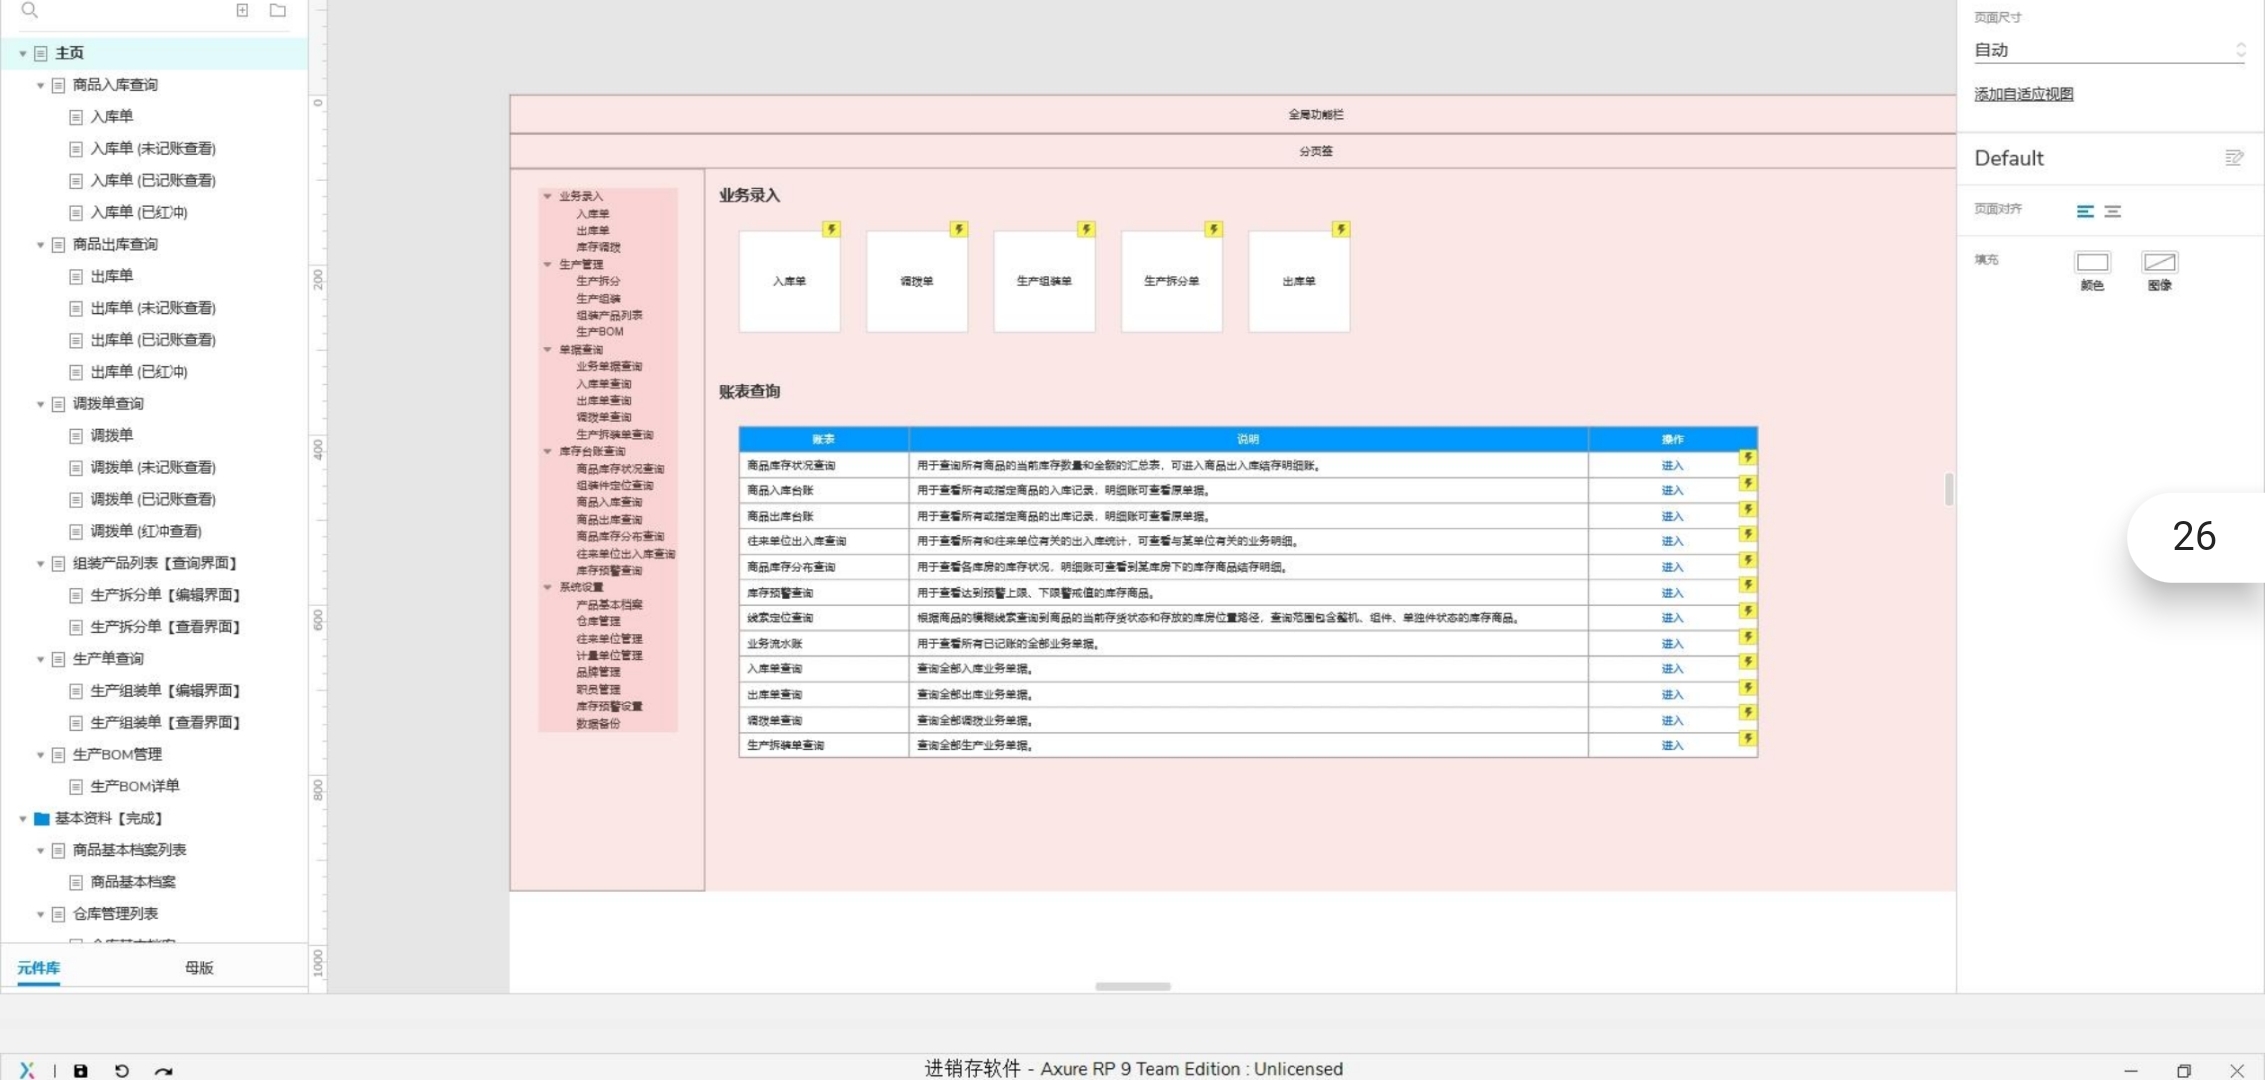Viewport: 2265px width, 1080px height.
Task: Select the 调拨单 (已记账查看) page
Action: [x=153, y=499]
